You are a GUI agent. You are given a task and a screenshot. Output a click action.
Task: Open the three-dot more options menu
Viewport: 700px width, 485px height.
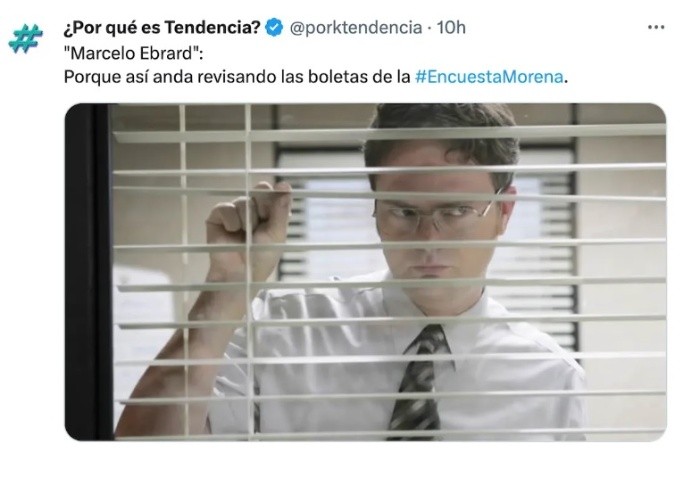[656, 28]
